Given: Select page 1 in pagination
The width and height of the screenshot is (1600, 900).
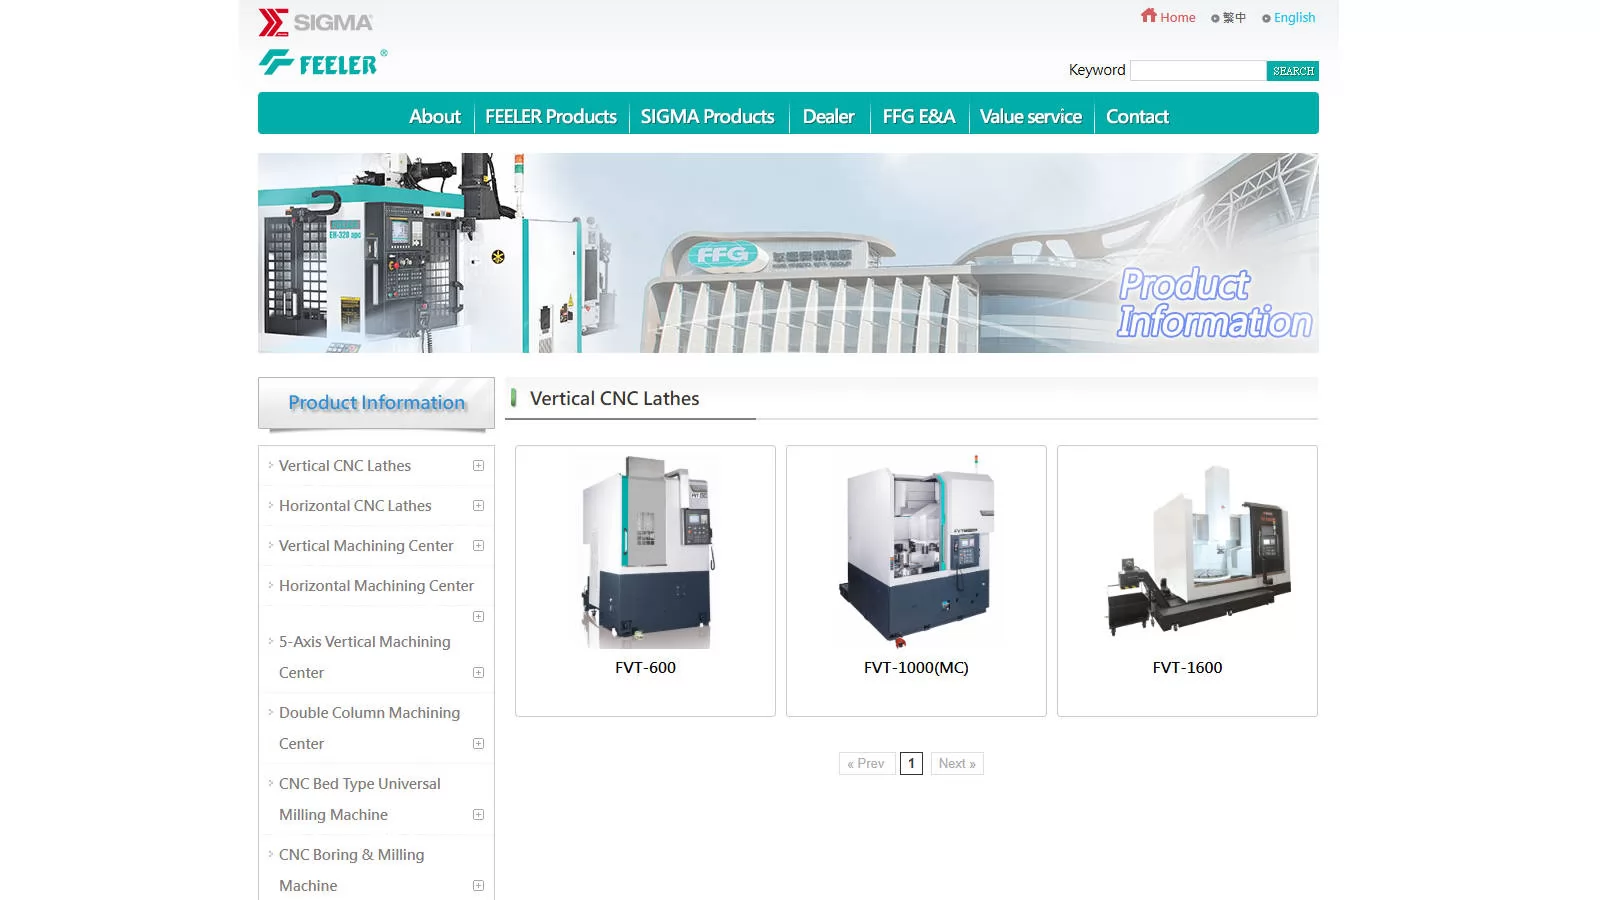Looking at the screenshot, I should click(x=911, y=764).
